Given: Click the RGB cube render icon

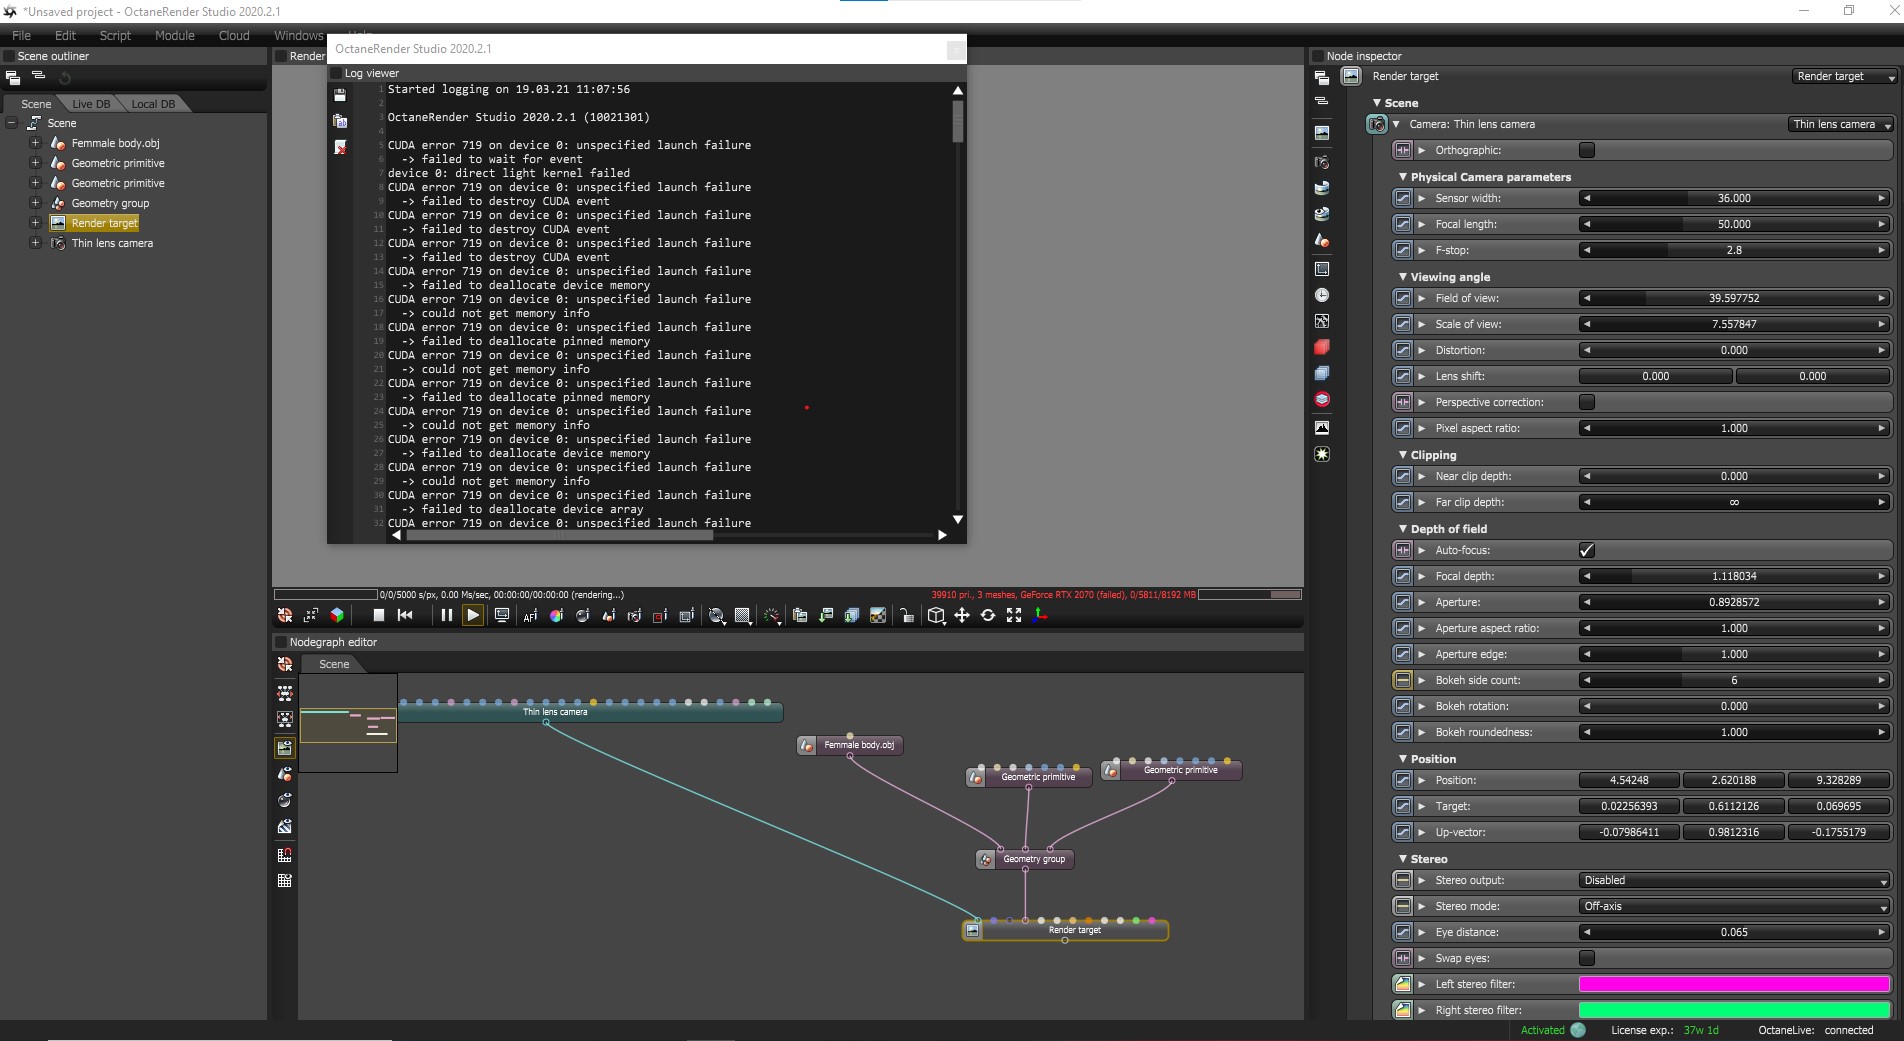Looking at the screenshot, I should point(337,616).
